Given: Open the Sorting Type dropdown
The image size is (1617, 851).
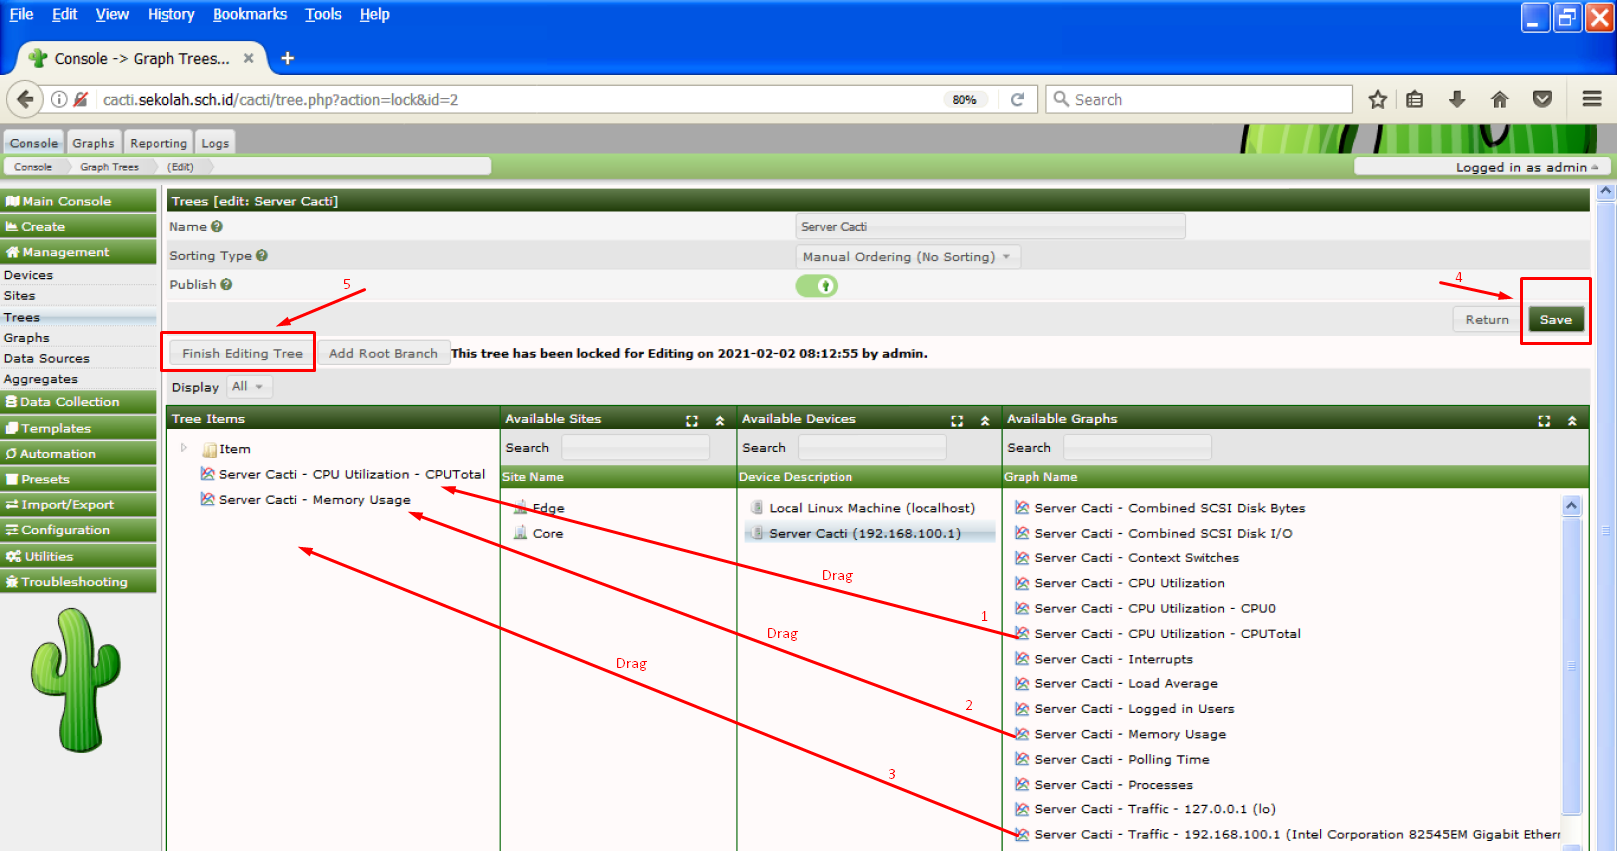Looking at the screenshot, I should pos(907,257).
